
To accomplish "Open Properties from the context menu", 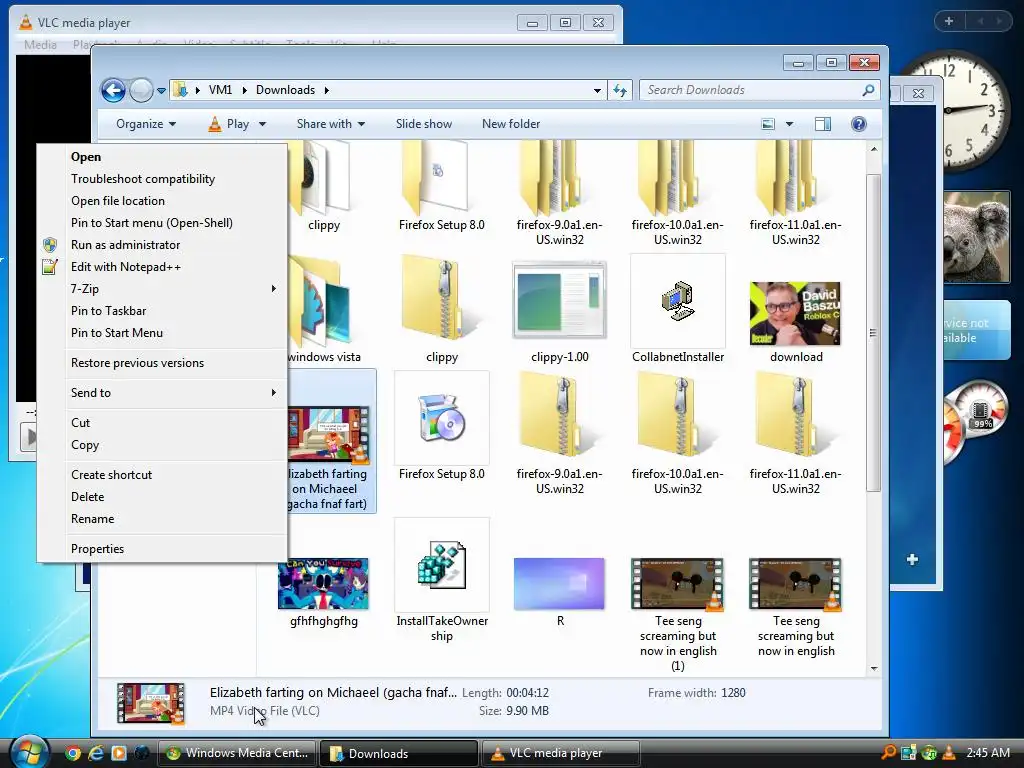I will (162, 549).
